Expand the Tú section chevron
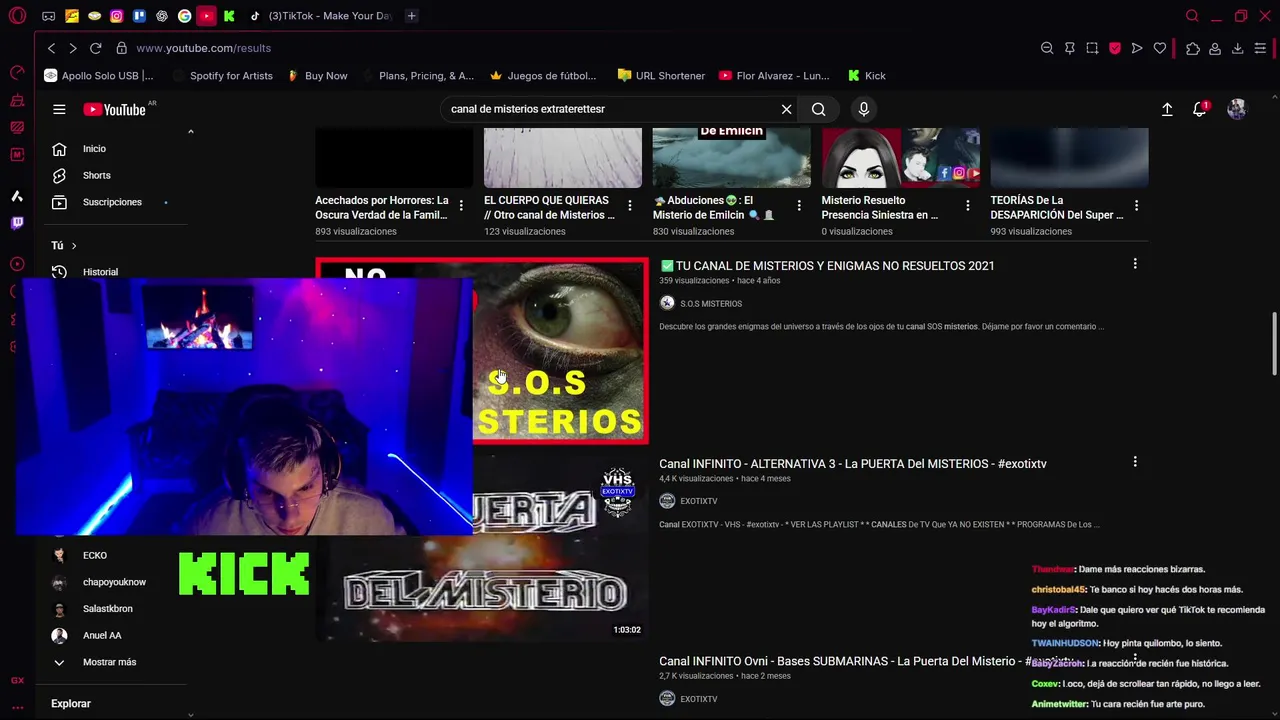The image size is (1280, 720). (73, 246)
